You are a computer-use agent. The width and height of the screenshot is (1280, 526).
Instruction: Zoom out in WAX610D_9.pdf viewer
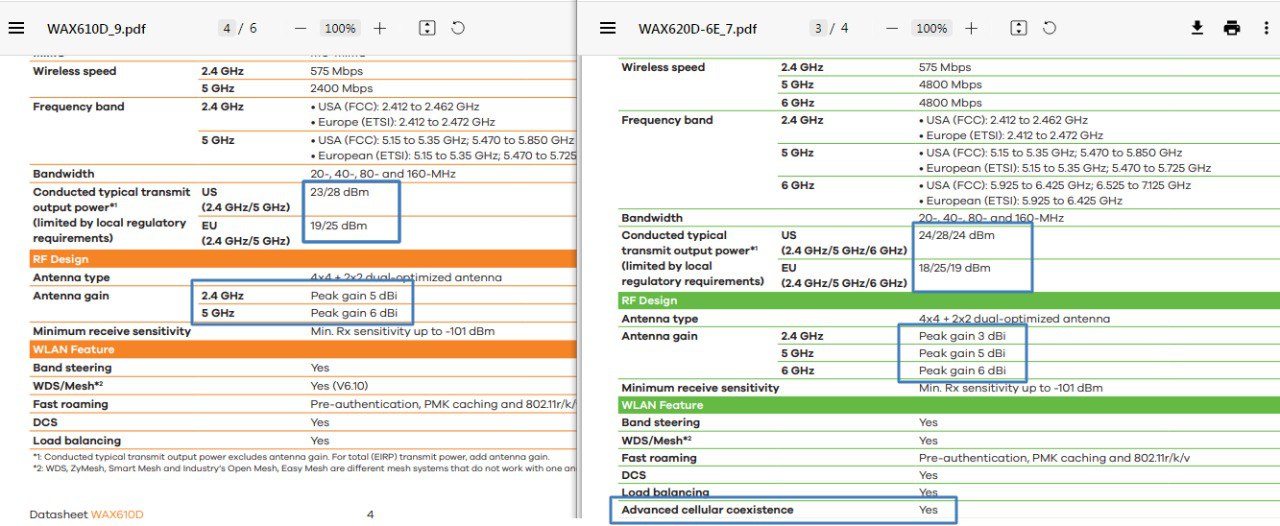pyautogui.click(x=300, y=28)
